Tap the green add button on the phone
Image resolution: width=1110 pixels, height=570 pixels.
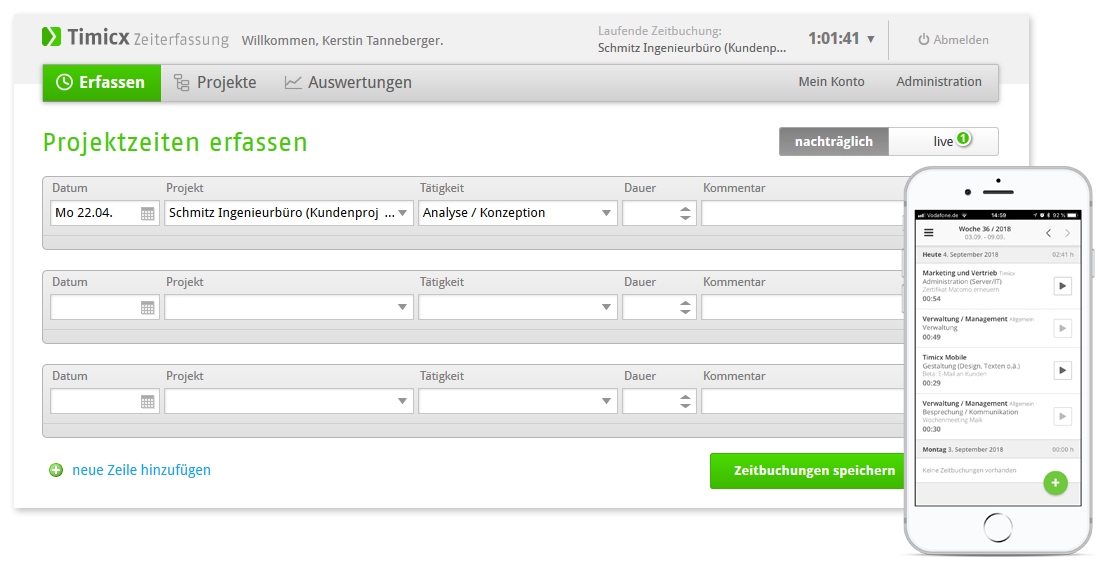tap(1055, 483)
